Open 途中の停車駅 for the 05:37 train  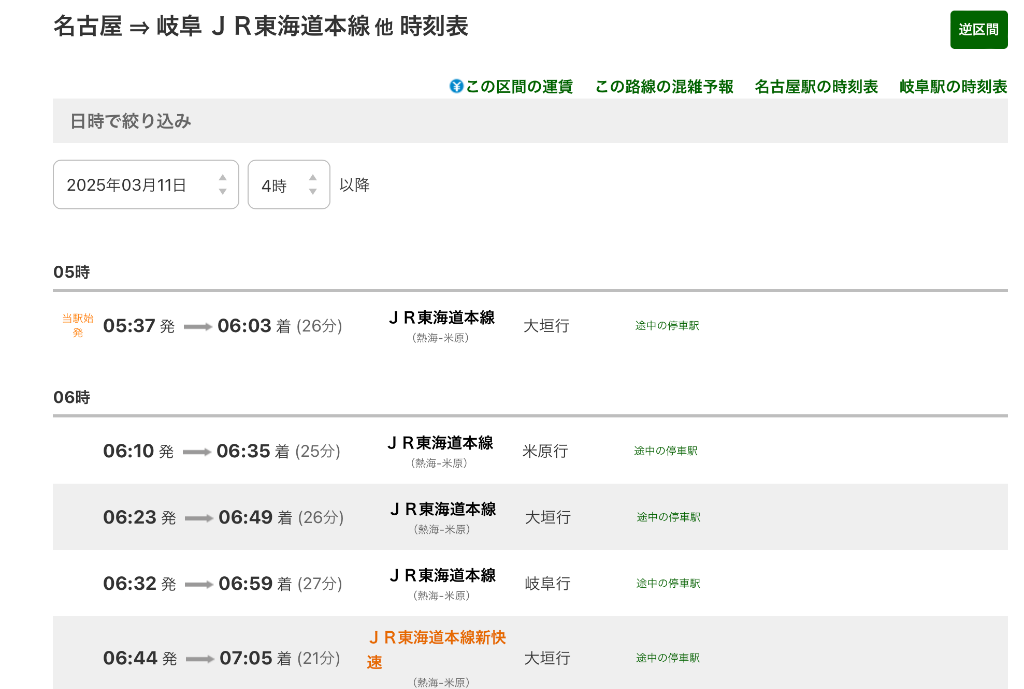coord(667,325)
